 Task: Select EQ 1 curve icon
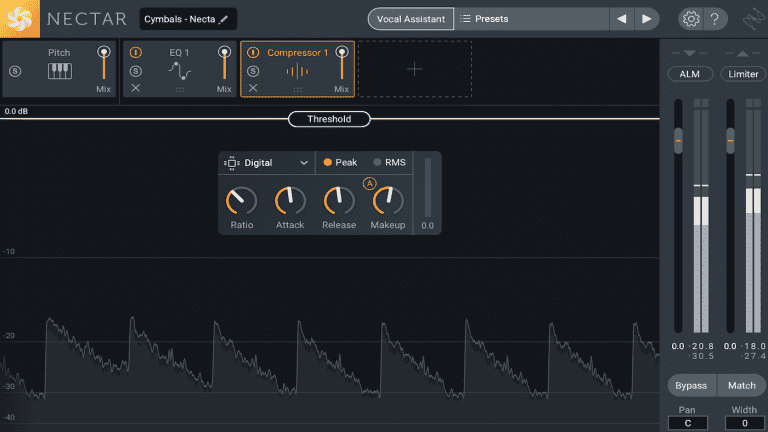pos(180,71)
